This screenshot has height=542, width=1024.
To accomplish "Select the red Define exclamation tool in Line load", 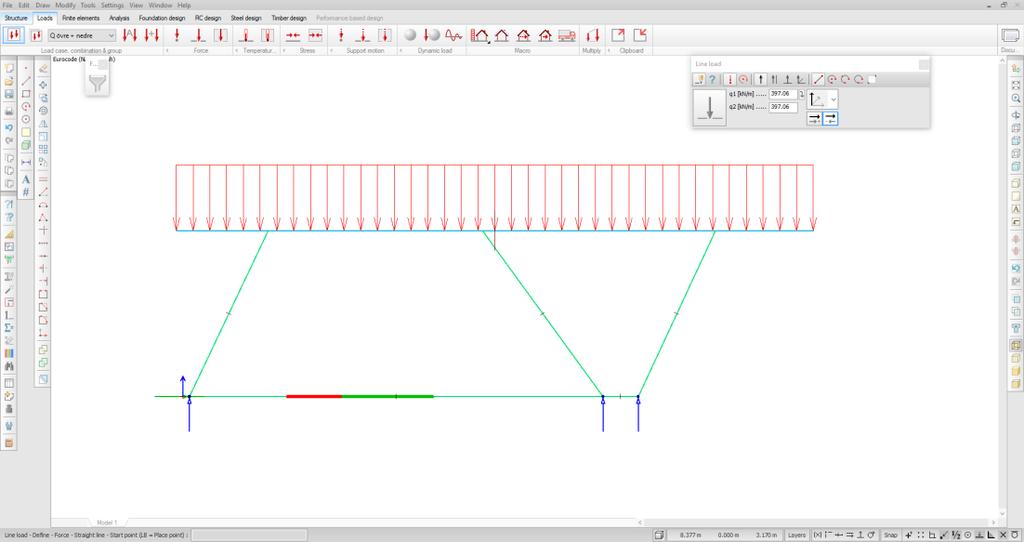I will (x=730, y=80).
